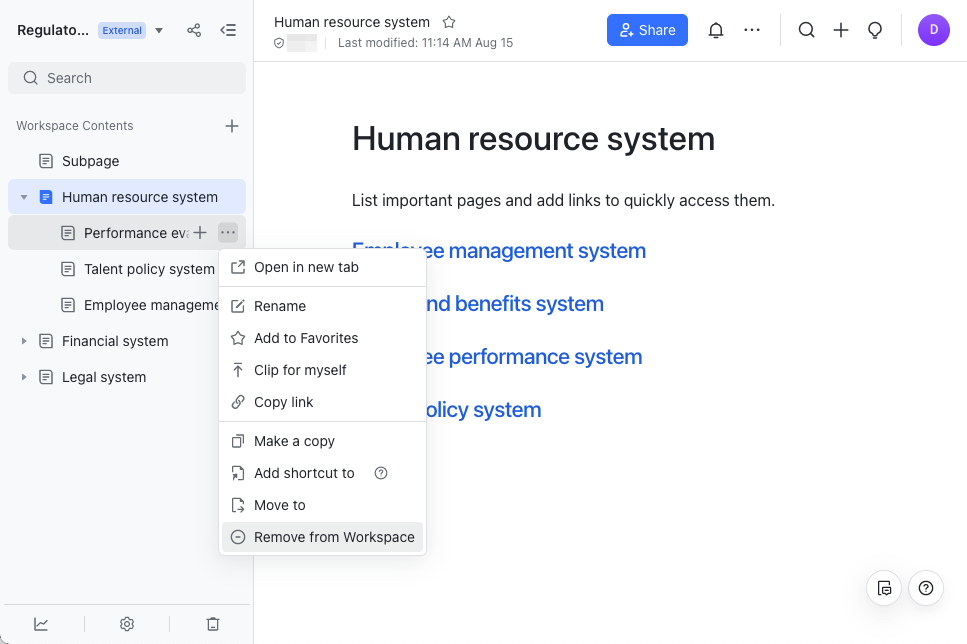
Task: Open the performance system link
Action: tap(534, 357)
